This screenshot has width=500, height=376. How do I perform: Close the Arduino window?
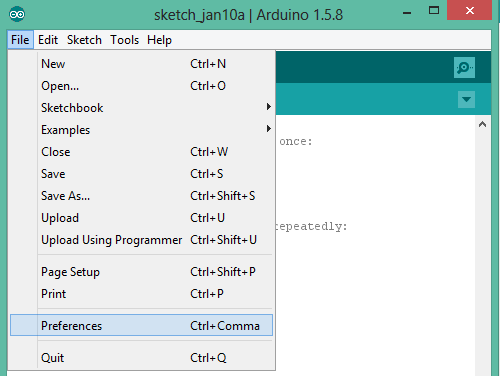[x=470, y=11]
